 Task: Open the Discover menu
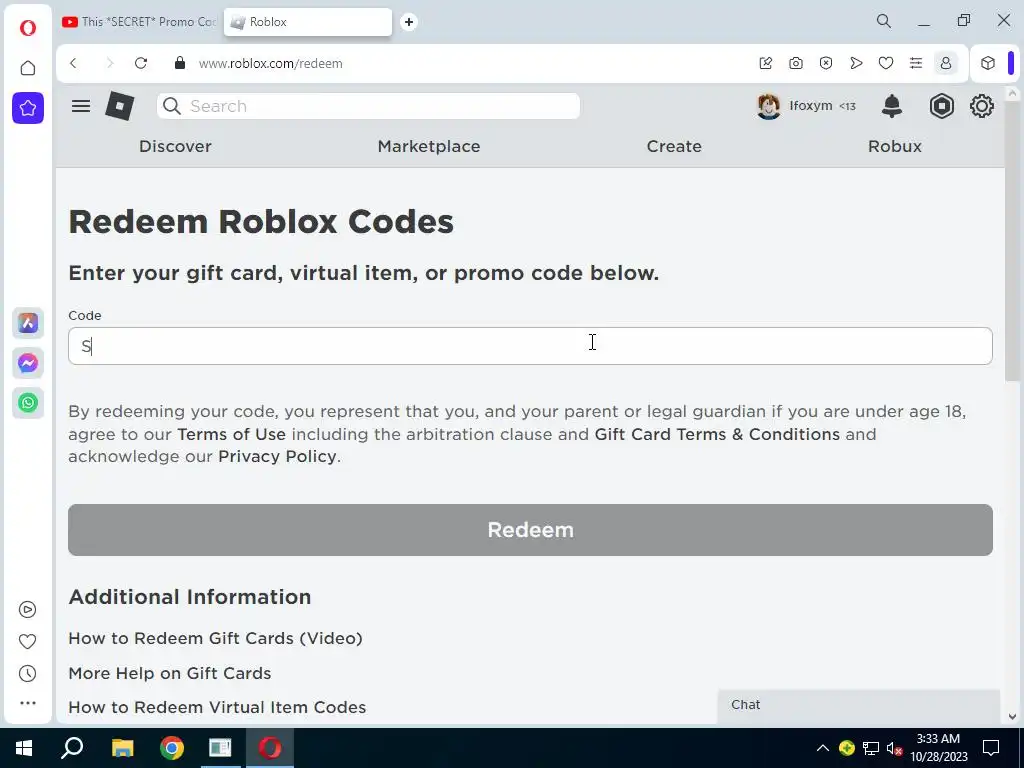tap(175, 146)
